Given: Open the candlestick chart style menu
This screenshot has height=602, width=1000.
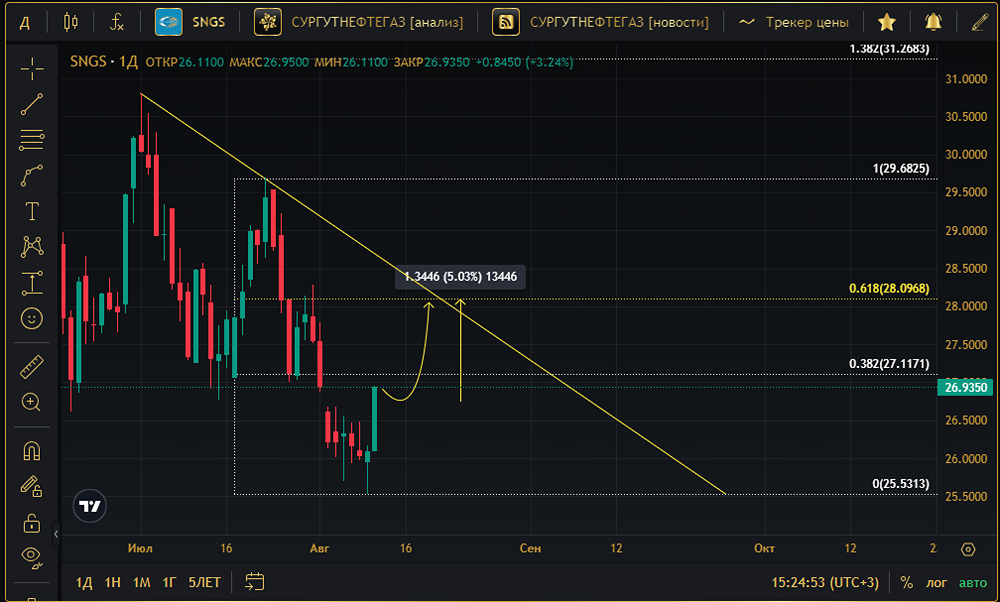Looking at the screenshot, I should tap(71, 22).
